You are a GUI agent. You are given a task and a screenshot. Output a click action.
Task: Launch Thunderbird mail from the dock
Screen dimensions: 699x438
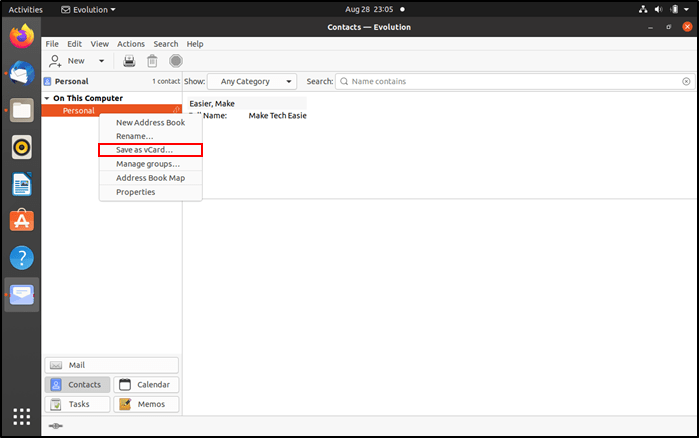21,73
